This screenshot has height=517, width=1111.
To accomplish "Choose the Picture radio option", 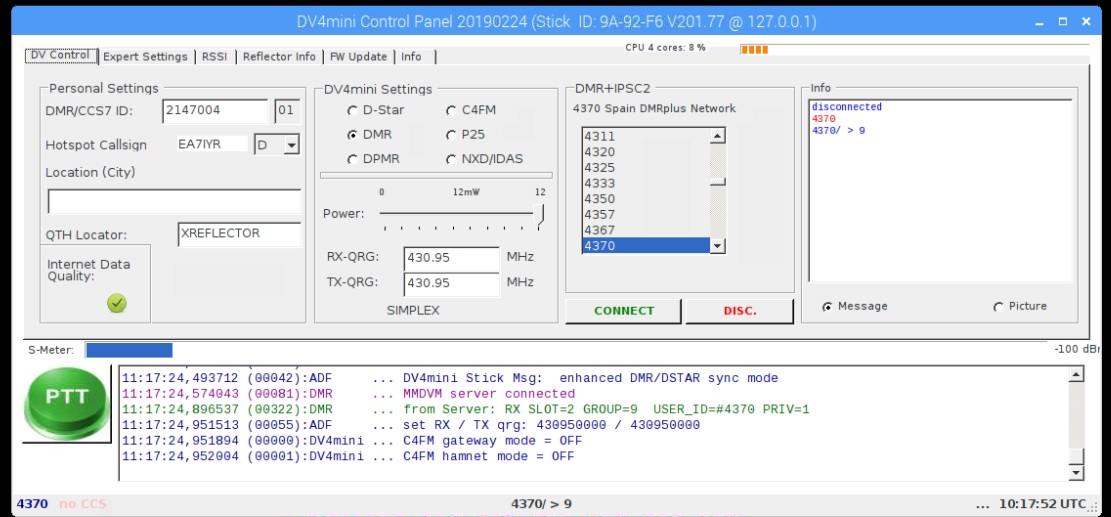I will click(999, 307).
